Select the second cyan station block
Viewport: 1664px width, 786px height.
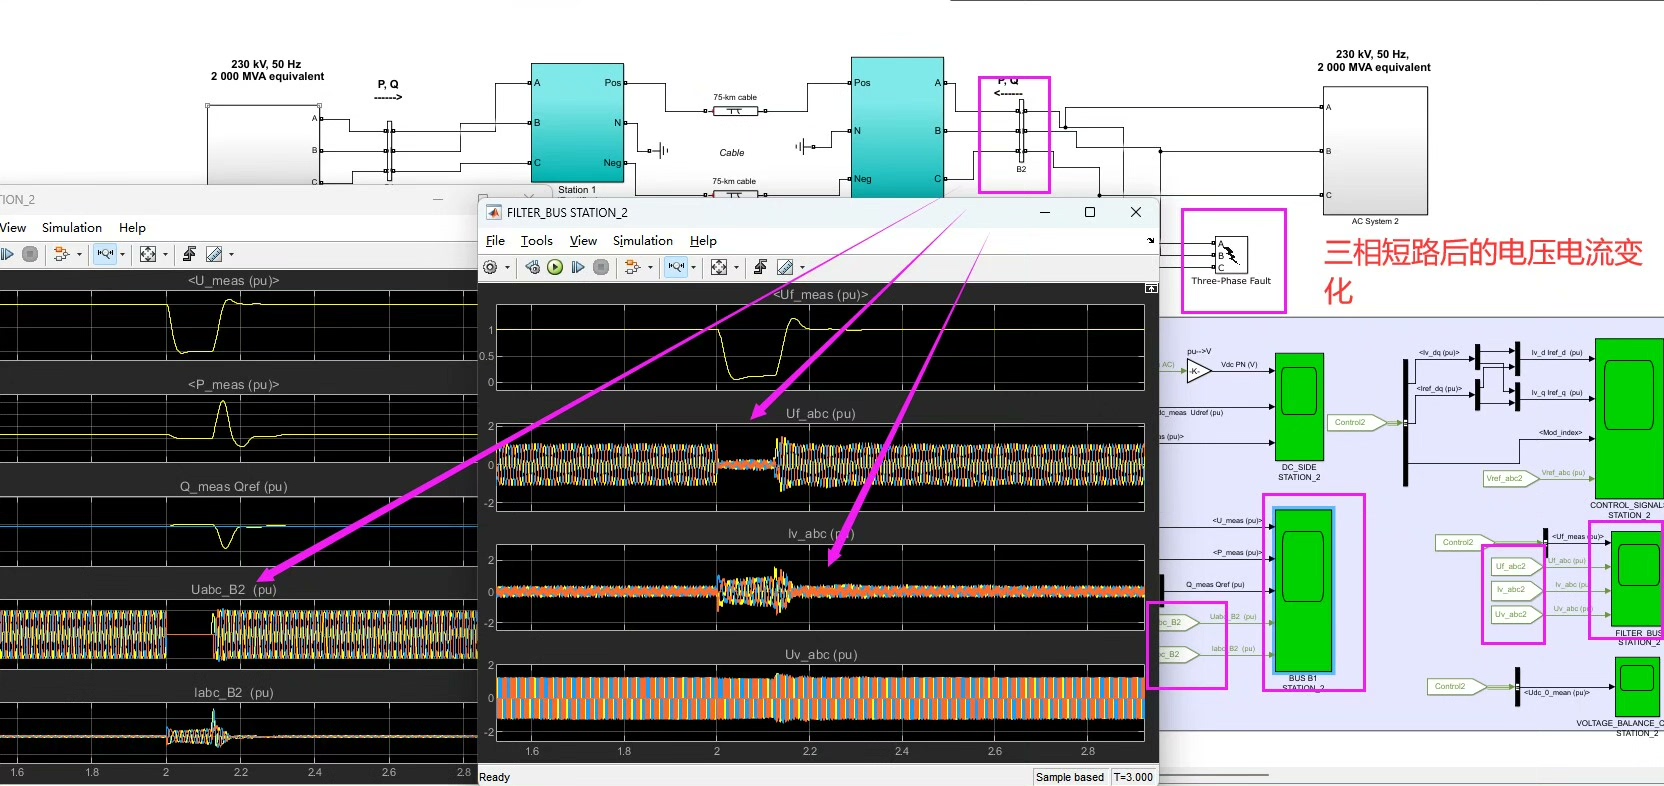897,128
